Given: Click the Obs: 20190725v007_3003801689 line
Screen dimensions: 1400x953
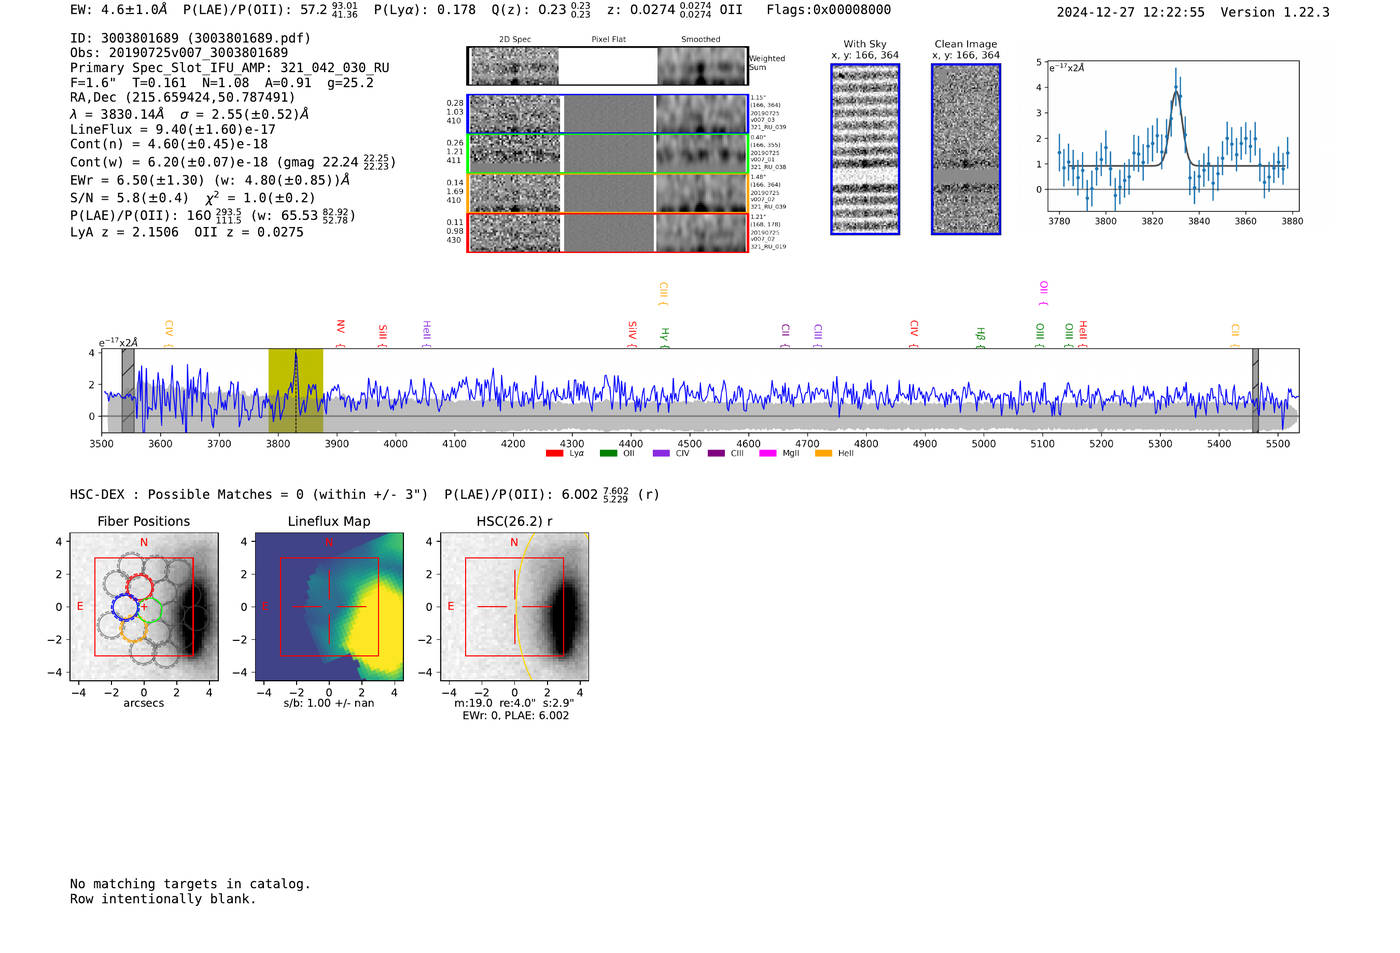Looking at the screenshot, I should pyautogui.click(x=179, y=53).
